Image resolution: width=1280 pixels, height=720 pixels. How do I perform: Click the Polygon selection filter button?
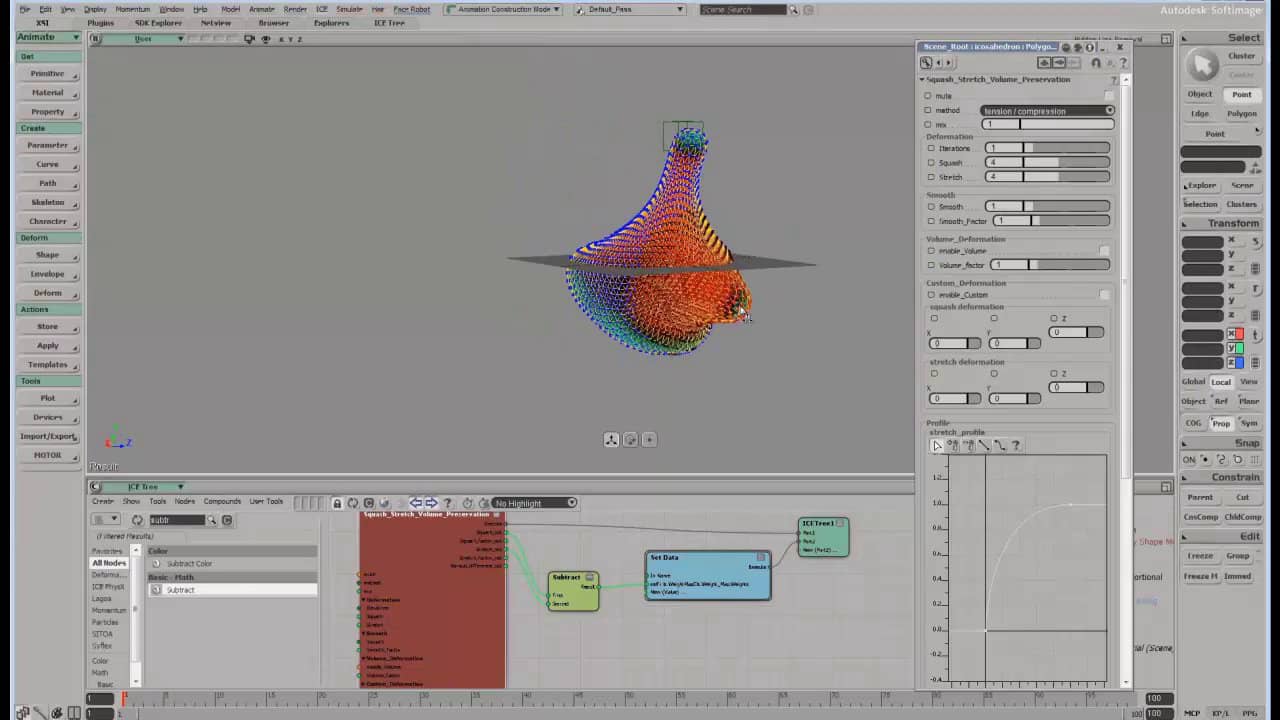1242,114
